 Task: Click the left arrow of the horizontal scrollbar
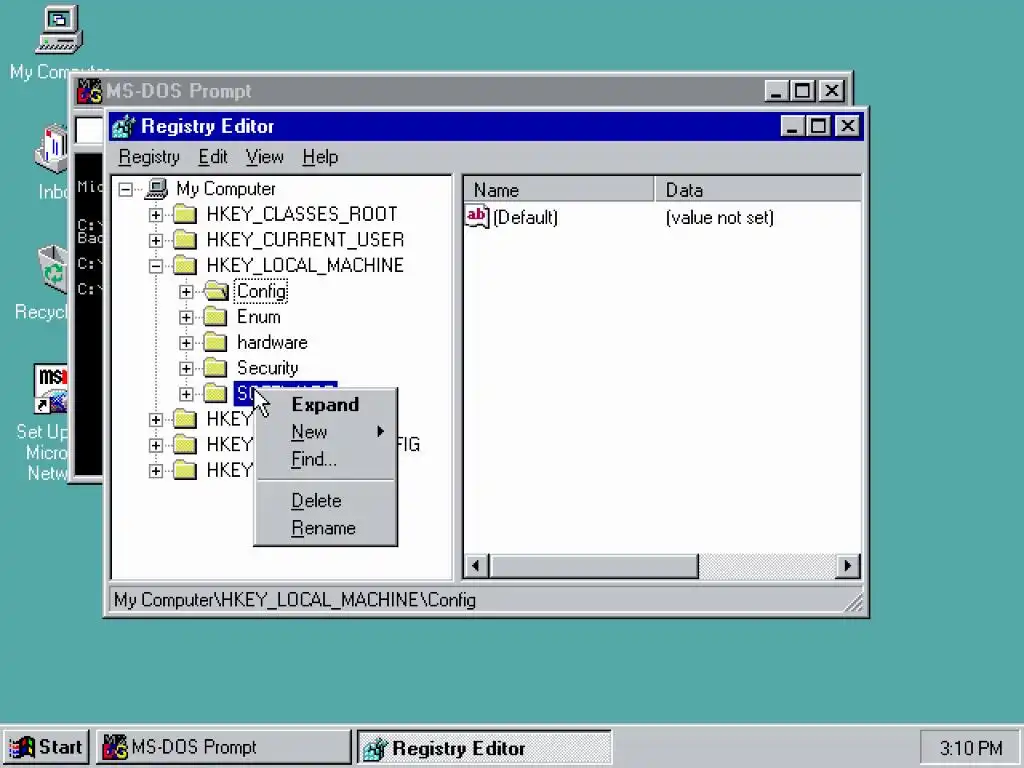coord(476,566)
